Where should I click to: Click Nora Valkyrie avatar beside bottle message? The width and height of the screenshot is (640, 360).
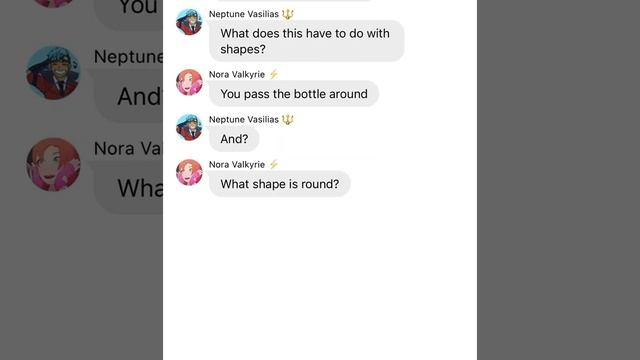(189, 82)
